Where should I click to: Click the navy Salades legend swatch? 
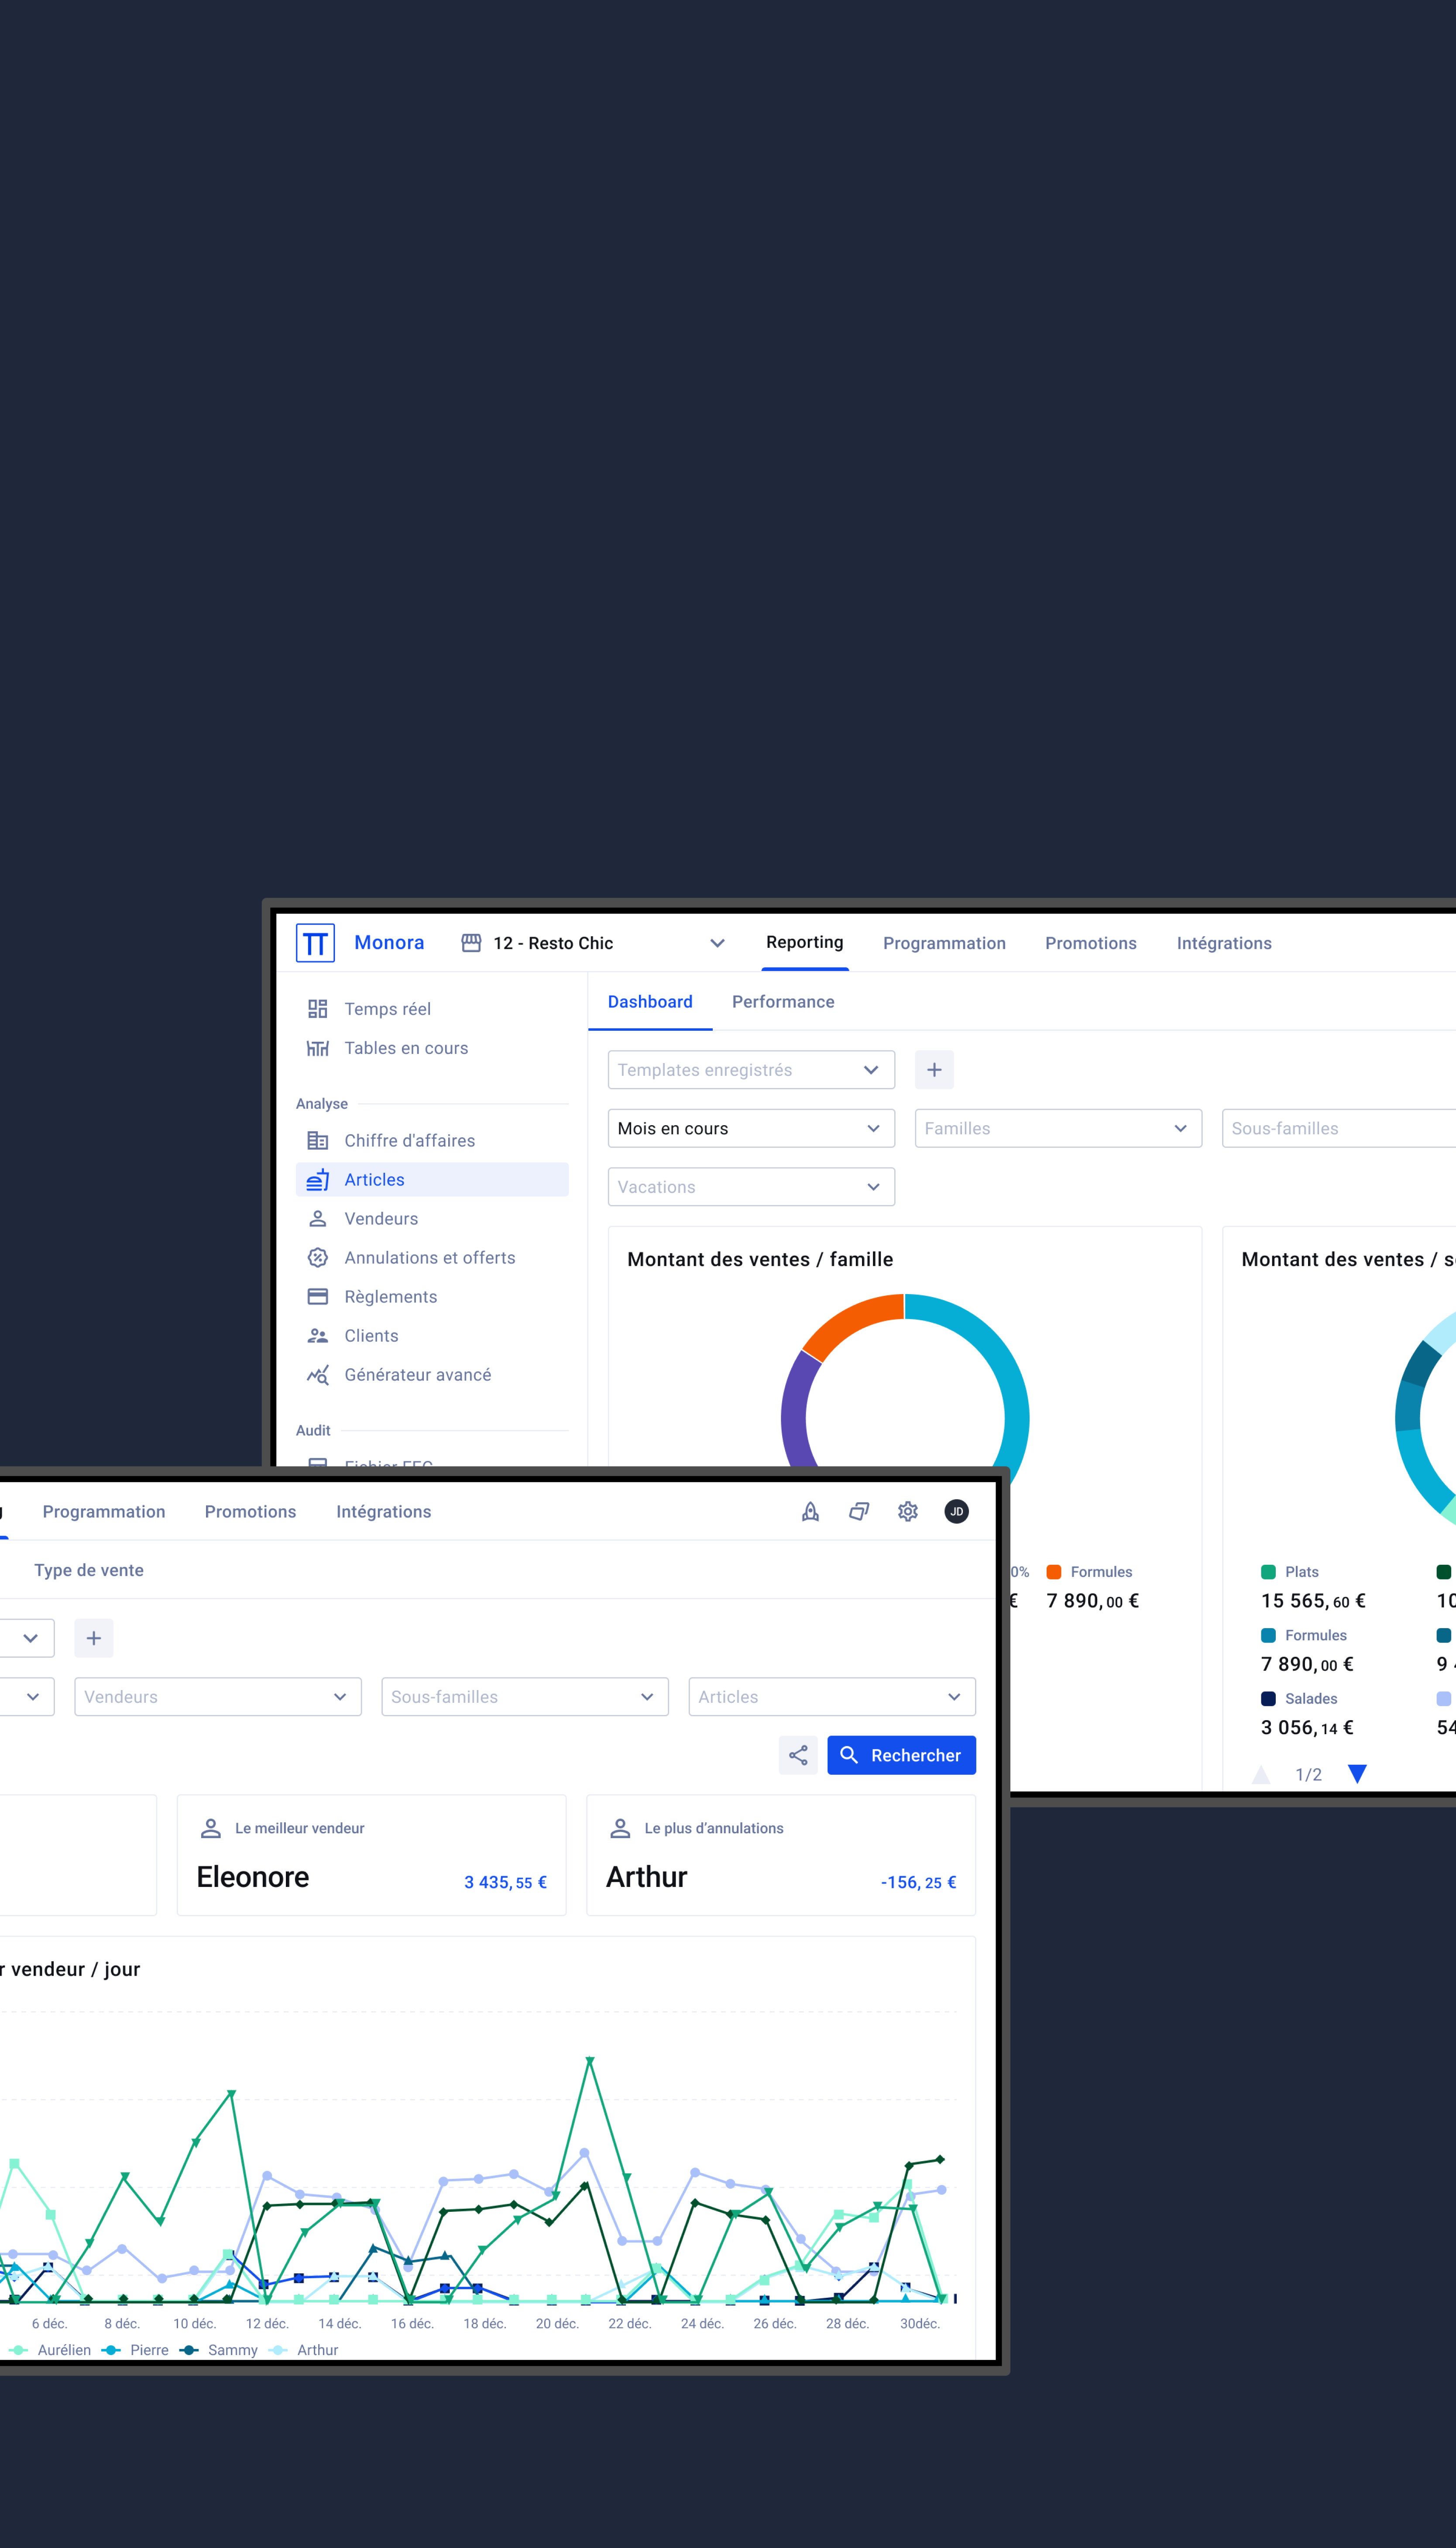click(x=1268, y=1699)
